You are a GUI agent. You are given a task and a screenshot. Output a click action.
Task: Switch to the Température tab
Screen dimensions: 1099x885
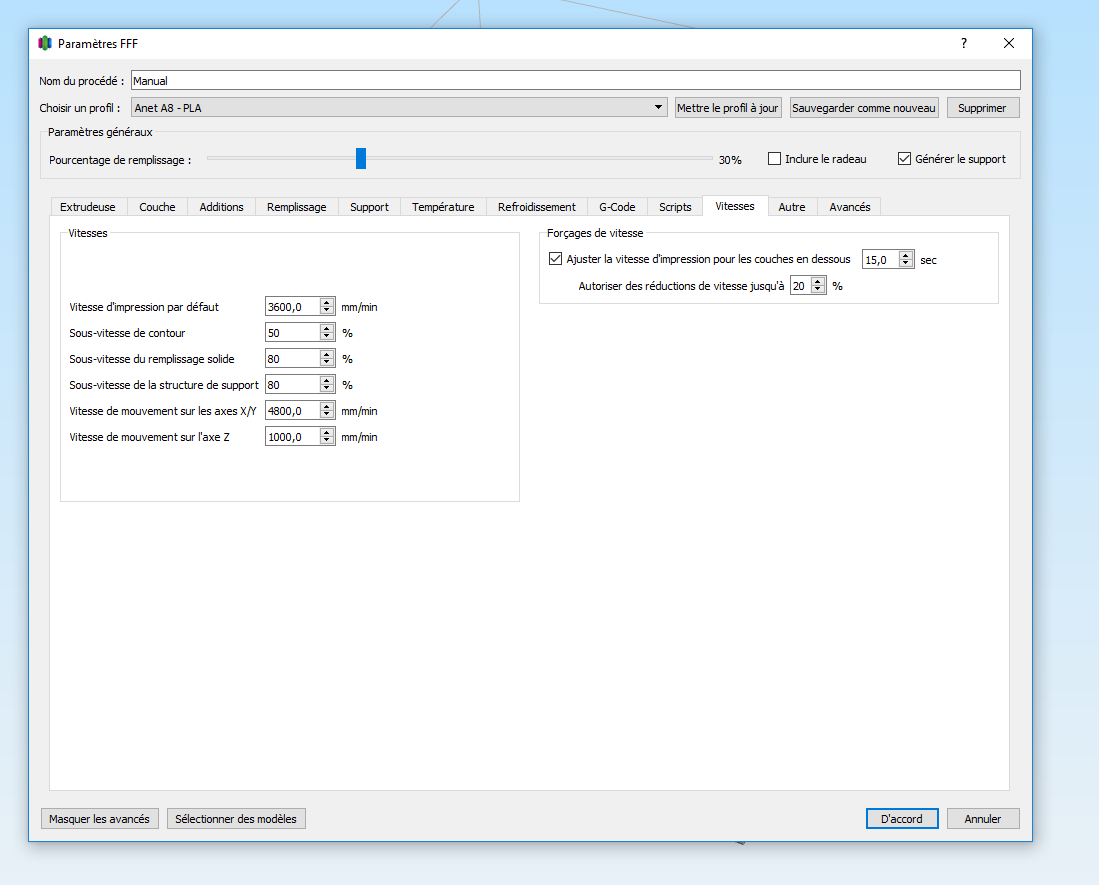[x=443, y=207]
